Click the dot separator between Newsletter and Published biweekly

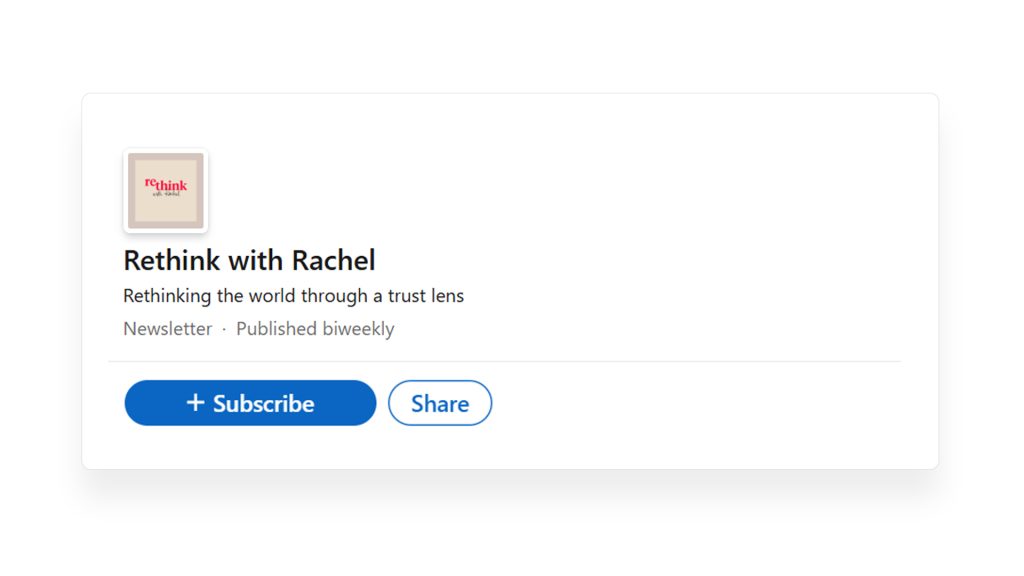click(x=222, y=329)
